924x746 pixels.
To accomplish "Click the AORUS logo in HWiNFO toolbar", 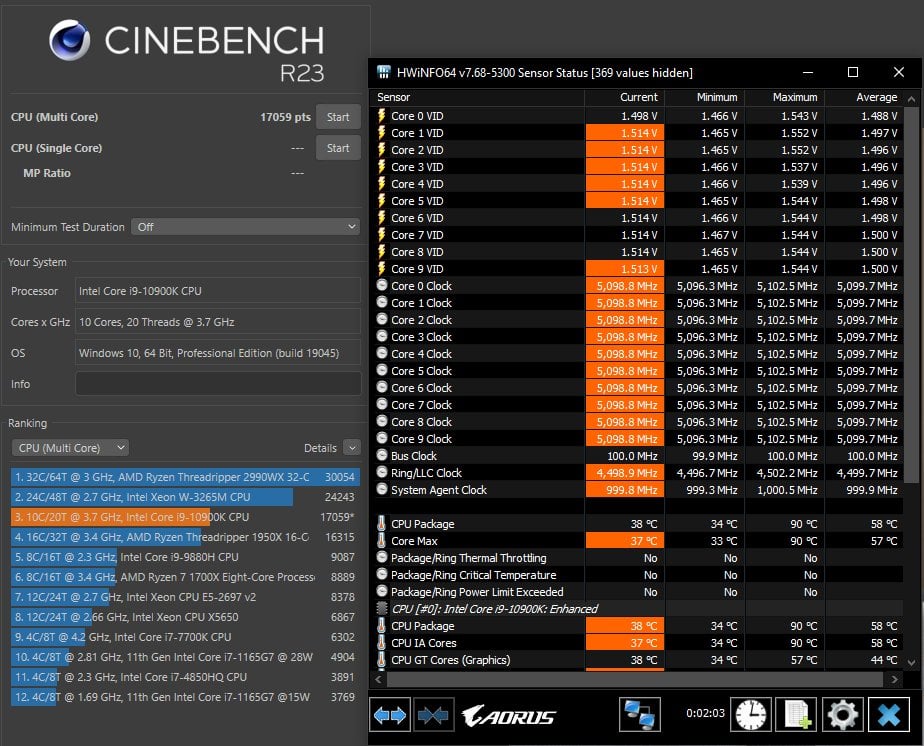I will click(509, 716).
